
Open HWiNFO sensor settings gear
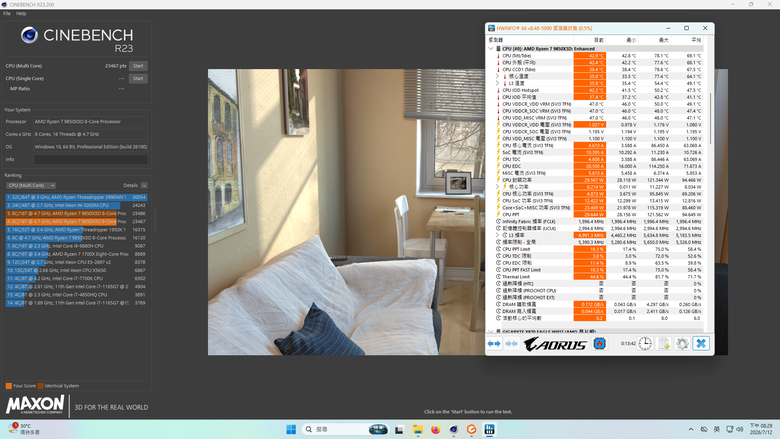tap(682, 344)
